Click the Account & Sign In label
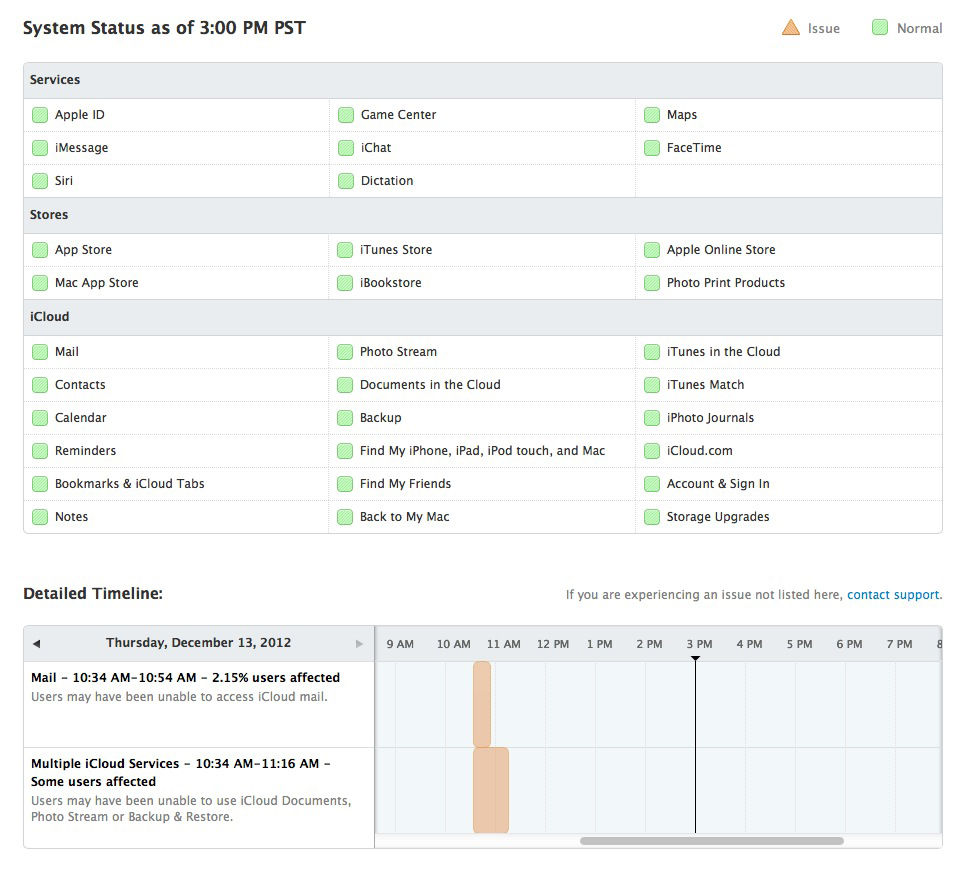Viewport: 966px width, 870px height. pyautogui.click(x=718, y=484)
